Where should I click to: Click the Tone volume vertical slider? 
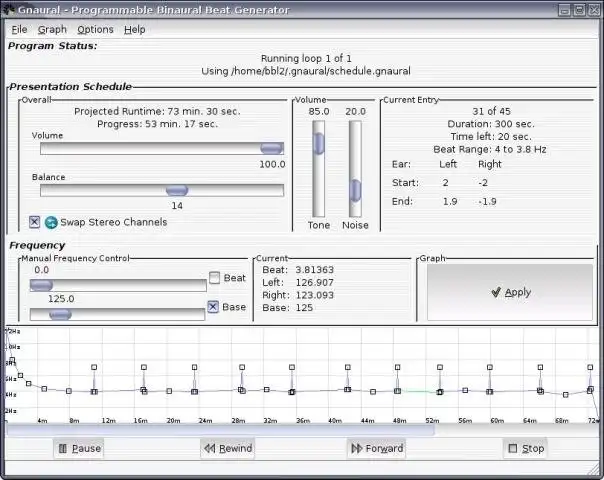(319, 168)
